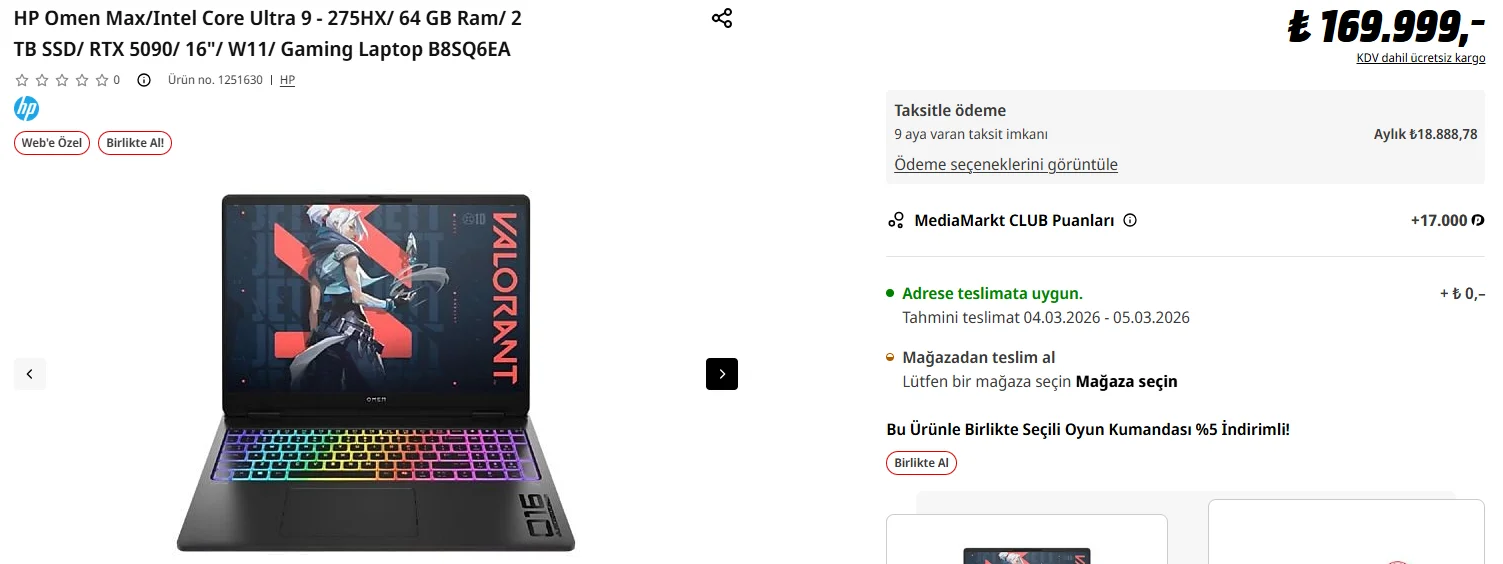Show next product image with right arrow
The width and height of the screenshot is (1503, 564).
[722, 374]
